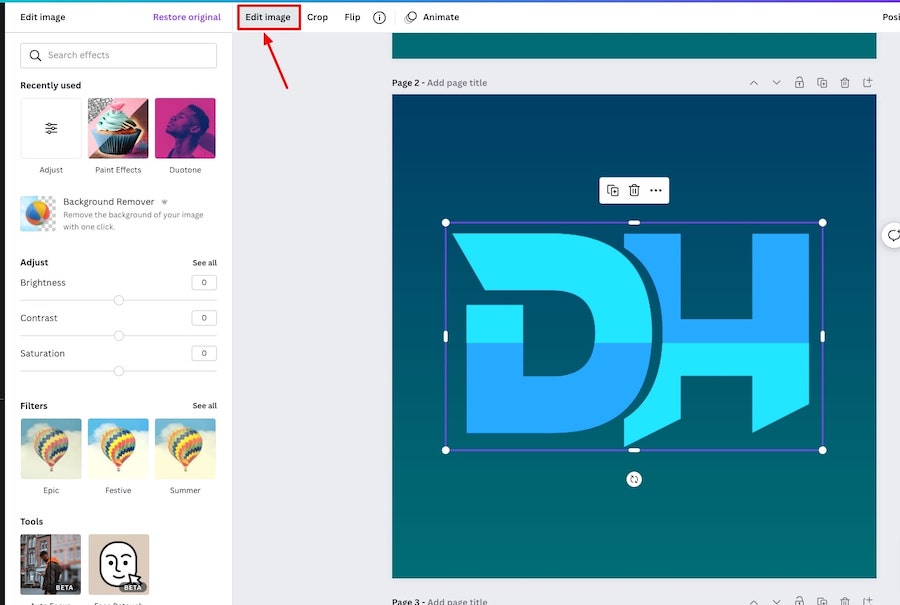
Task: Click the rotate handle below the logo
Action: [x=634, y=480]
